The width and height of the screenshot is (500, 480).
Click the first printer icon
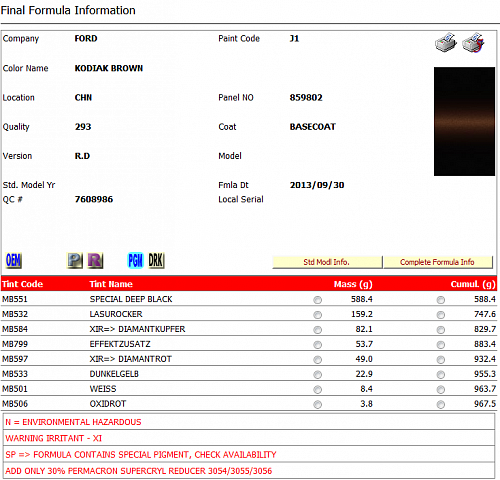[446, 42]
